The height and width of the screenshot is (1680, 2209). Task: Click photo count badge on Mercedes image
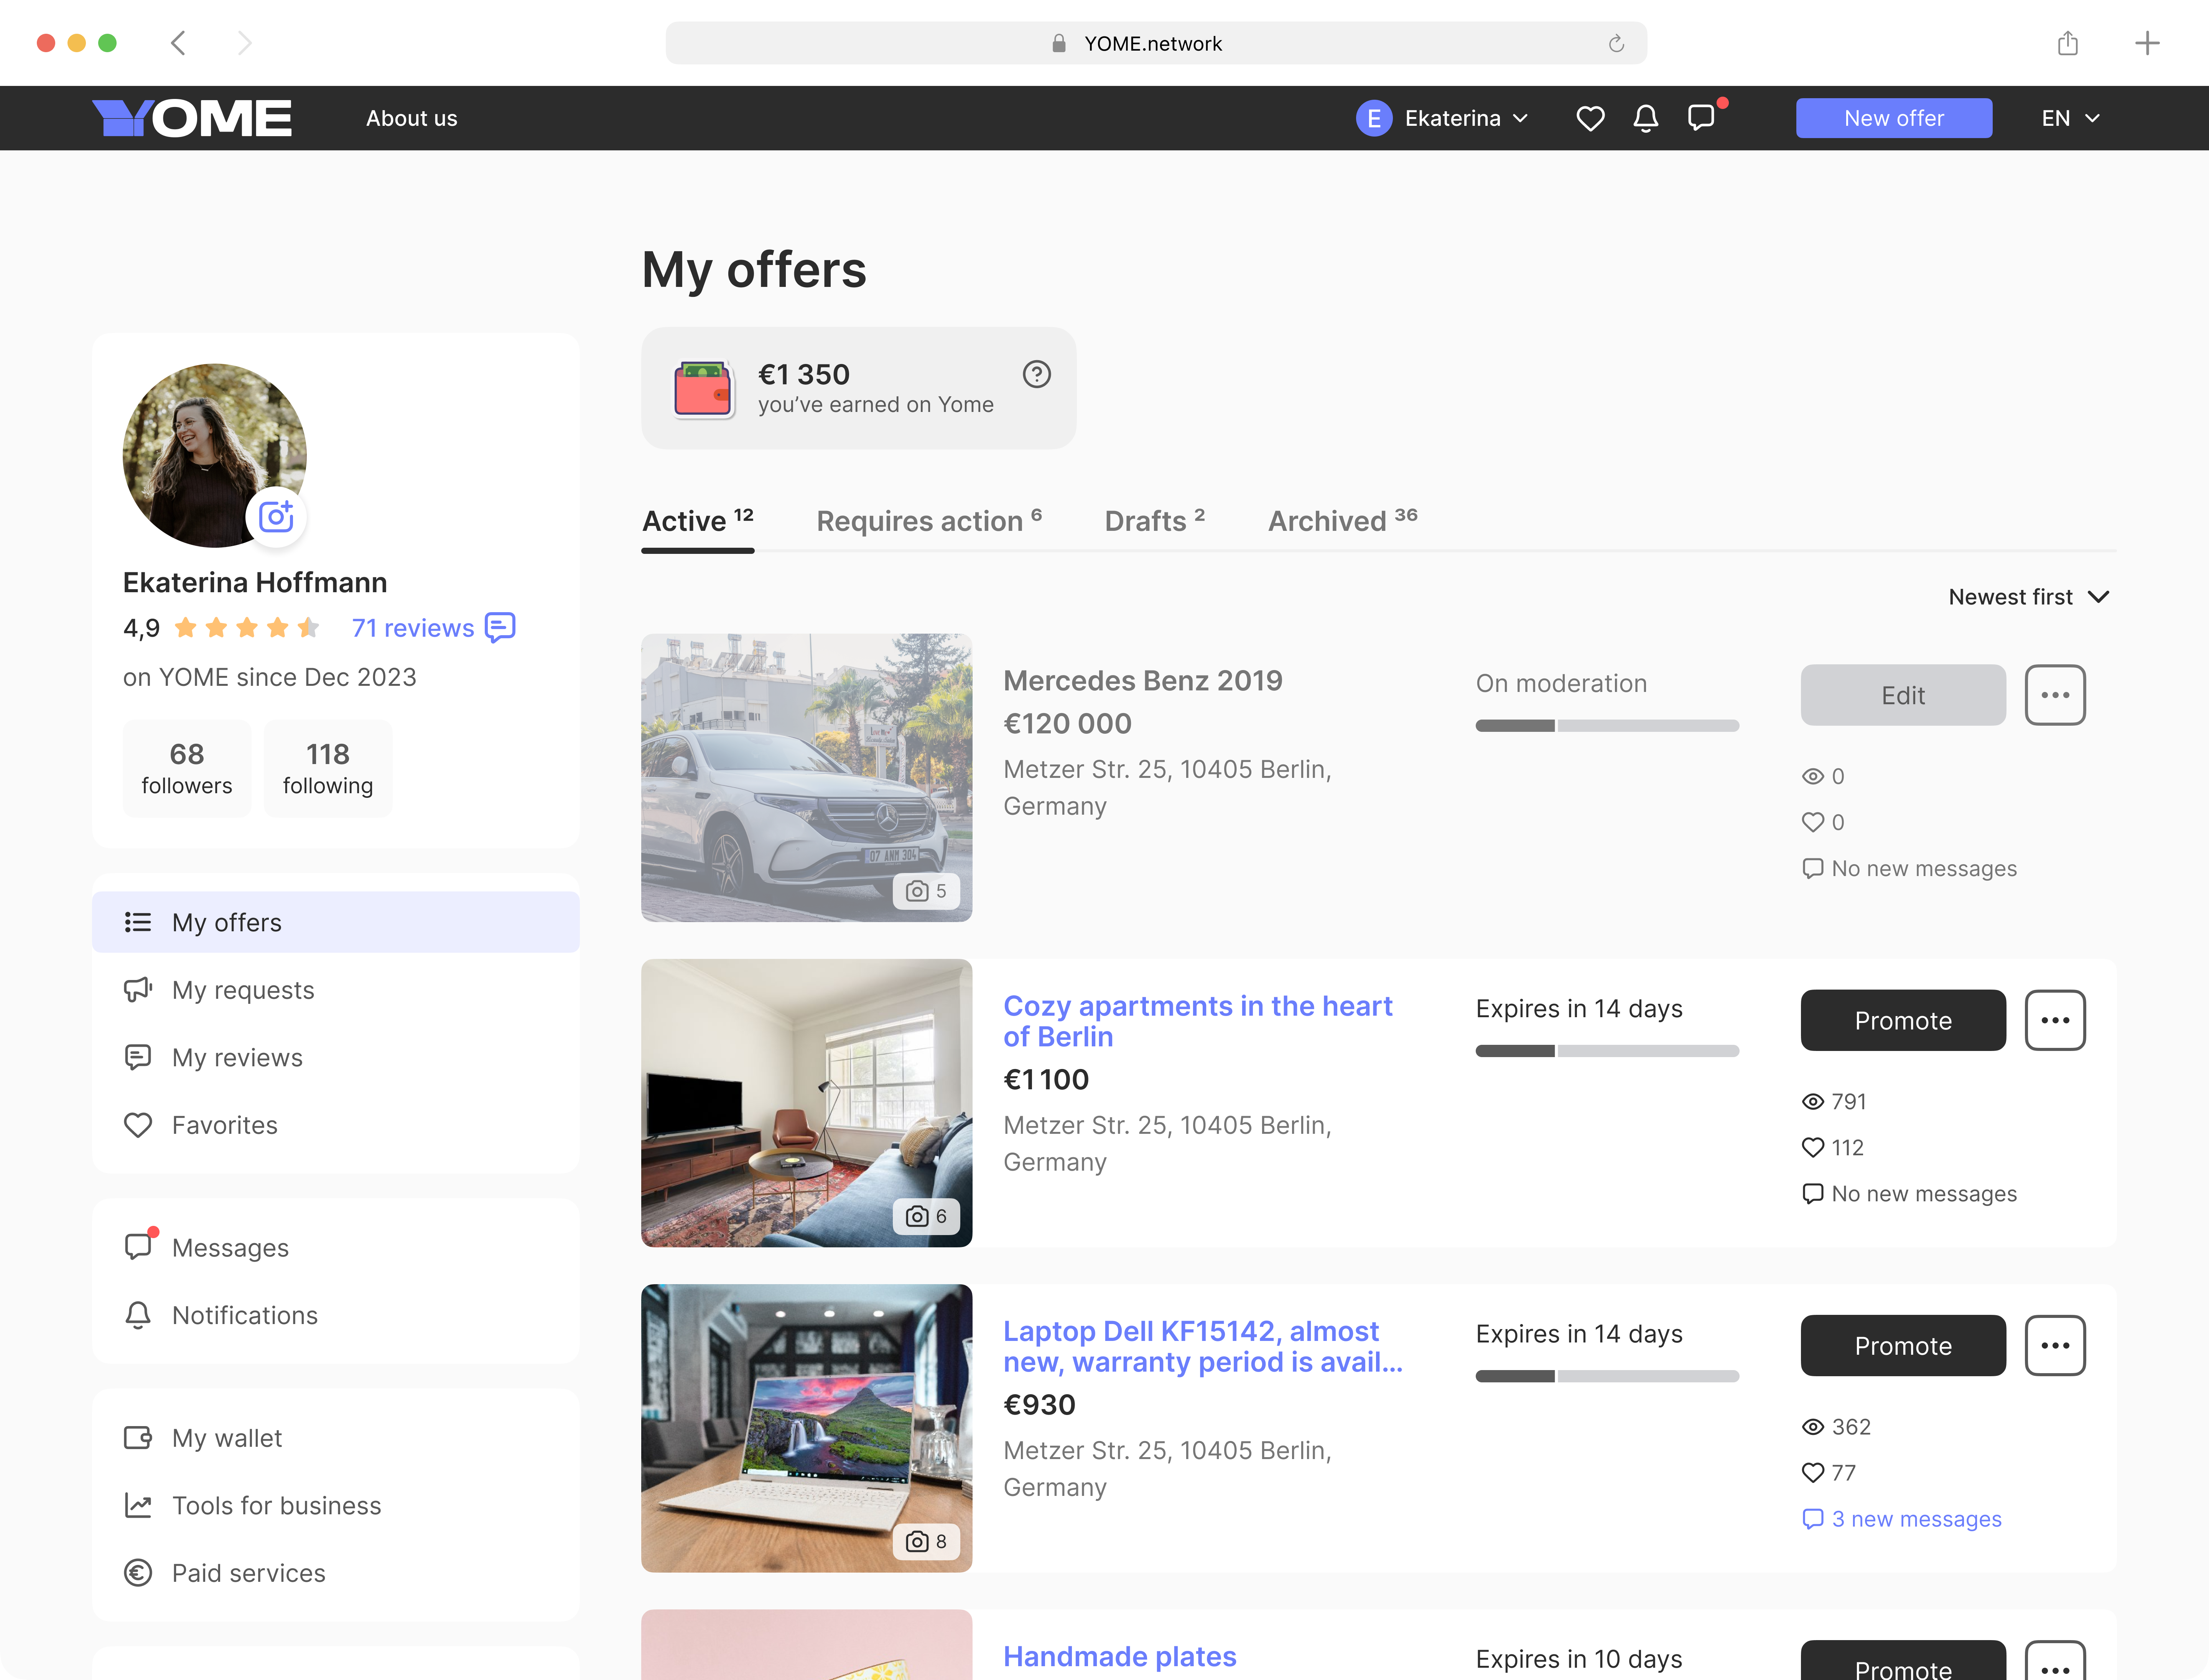coord(926,891)
